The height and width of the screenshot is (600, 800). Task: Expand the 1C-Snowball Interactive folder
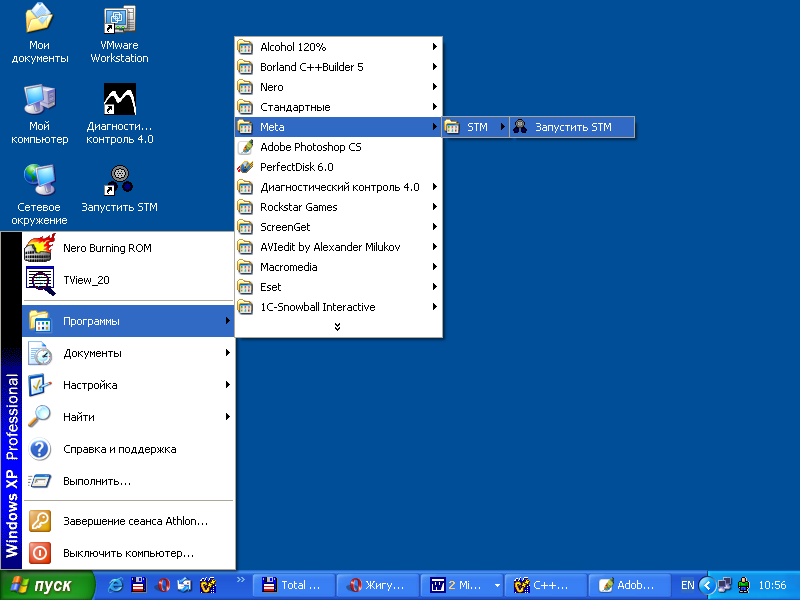[338, 307]
